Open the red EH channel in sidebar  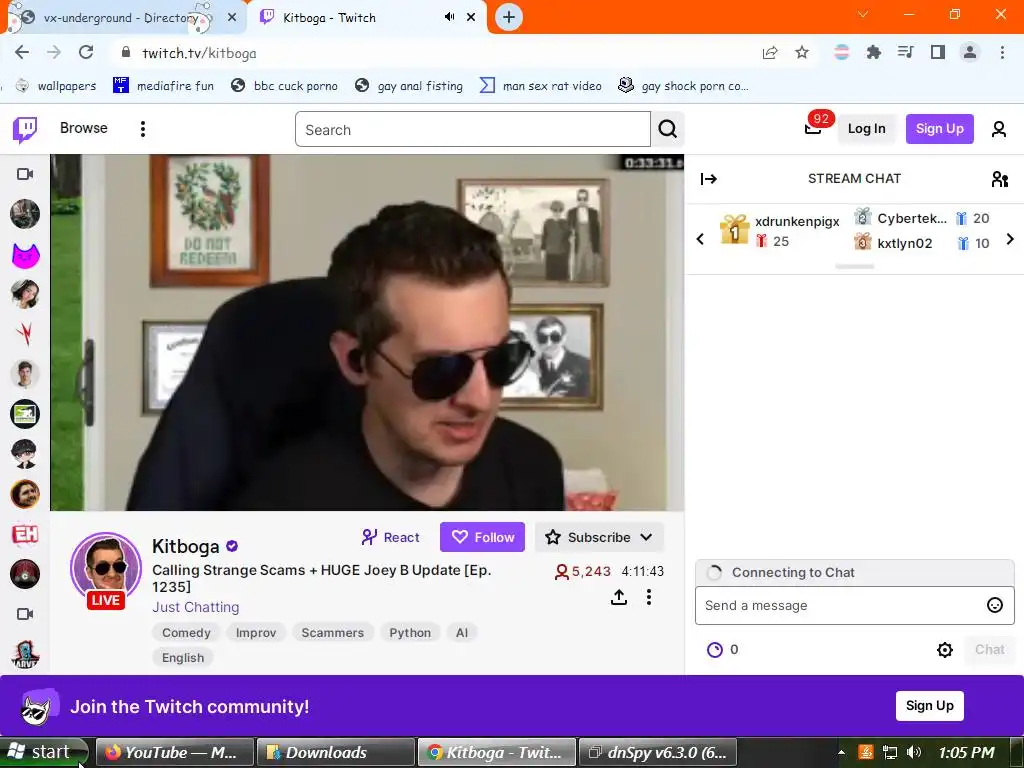[x=25, y=534]
